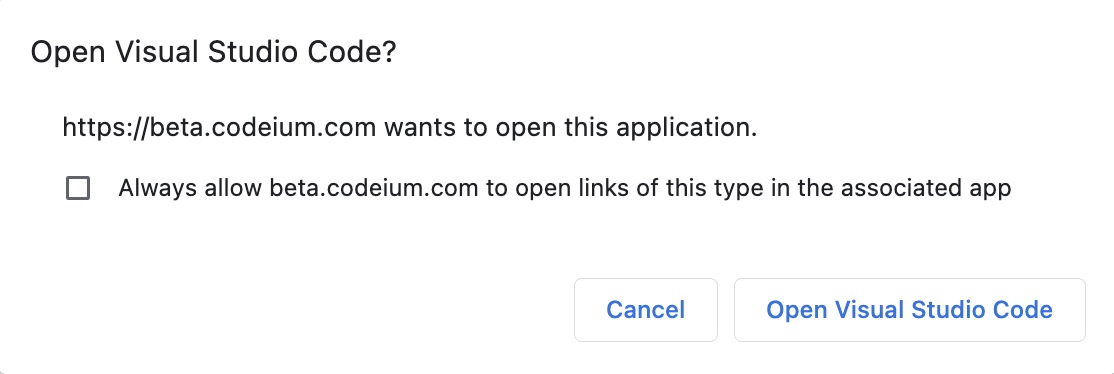Allow beta.codeium.com to open VS Code

909,309
